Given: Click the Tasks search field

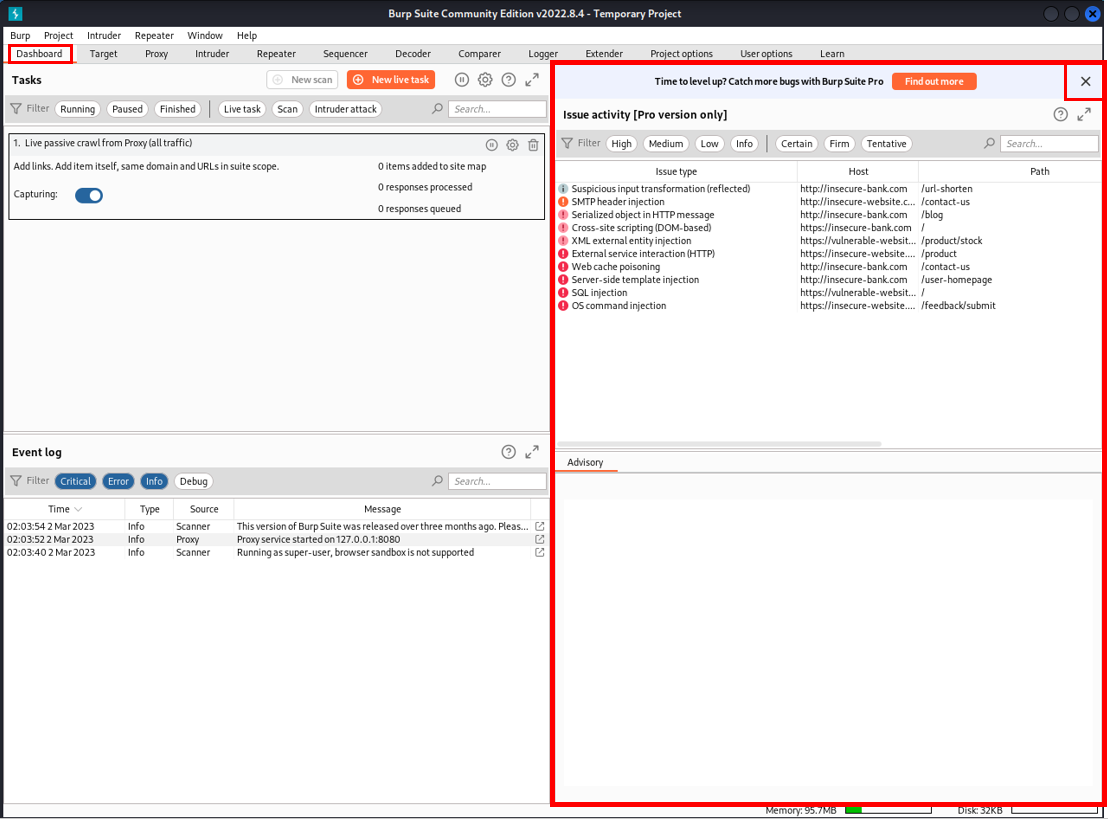Looking at the screenshot, I should (x=497, y=109).
